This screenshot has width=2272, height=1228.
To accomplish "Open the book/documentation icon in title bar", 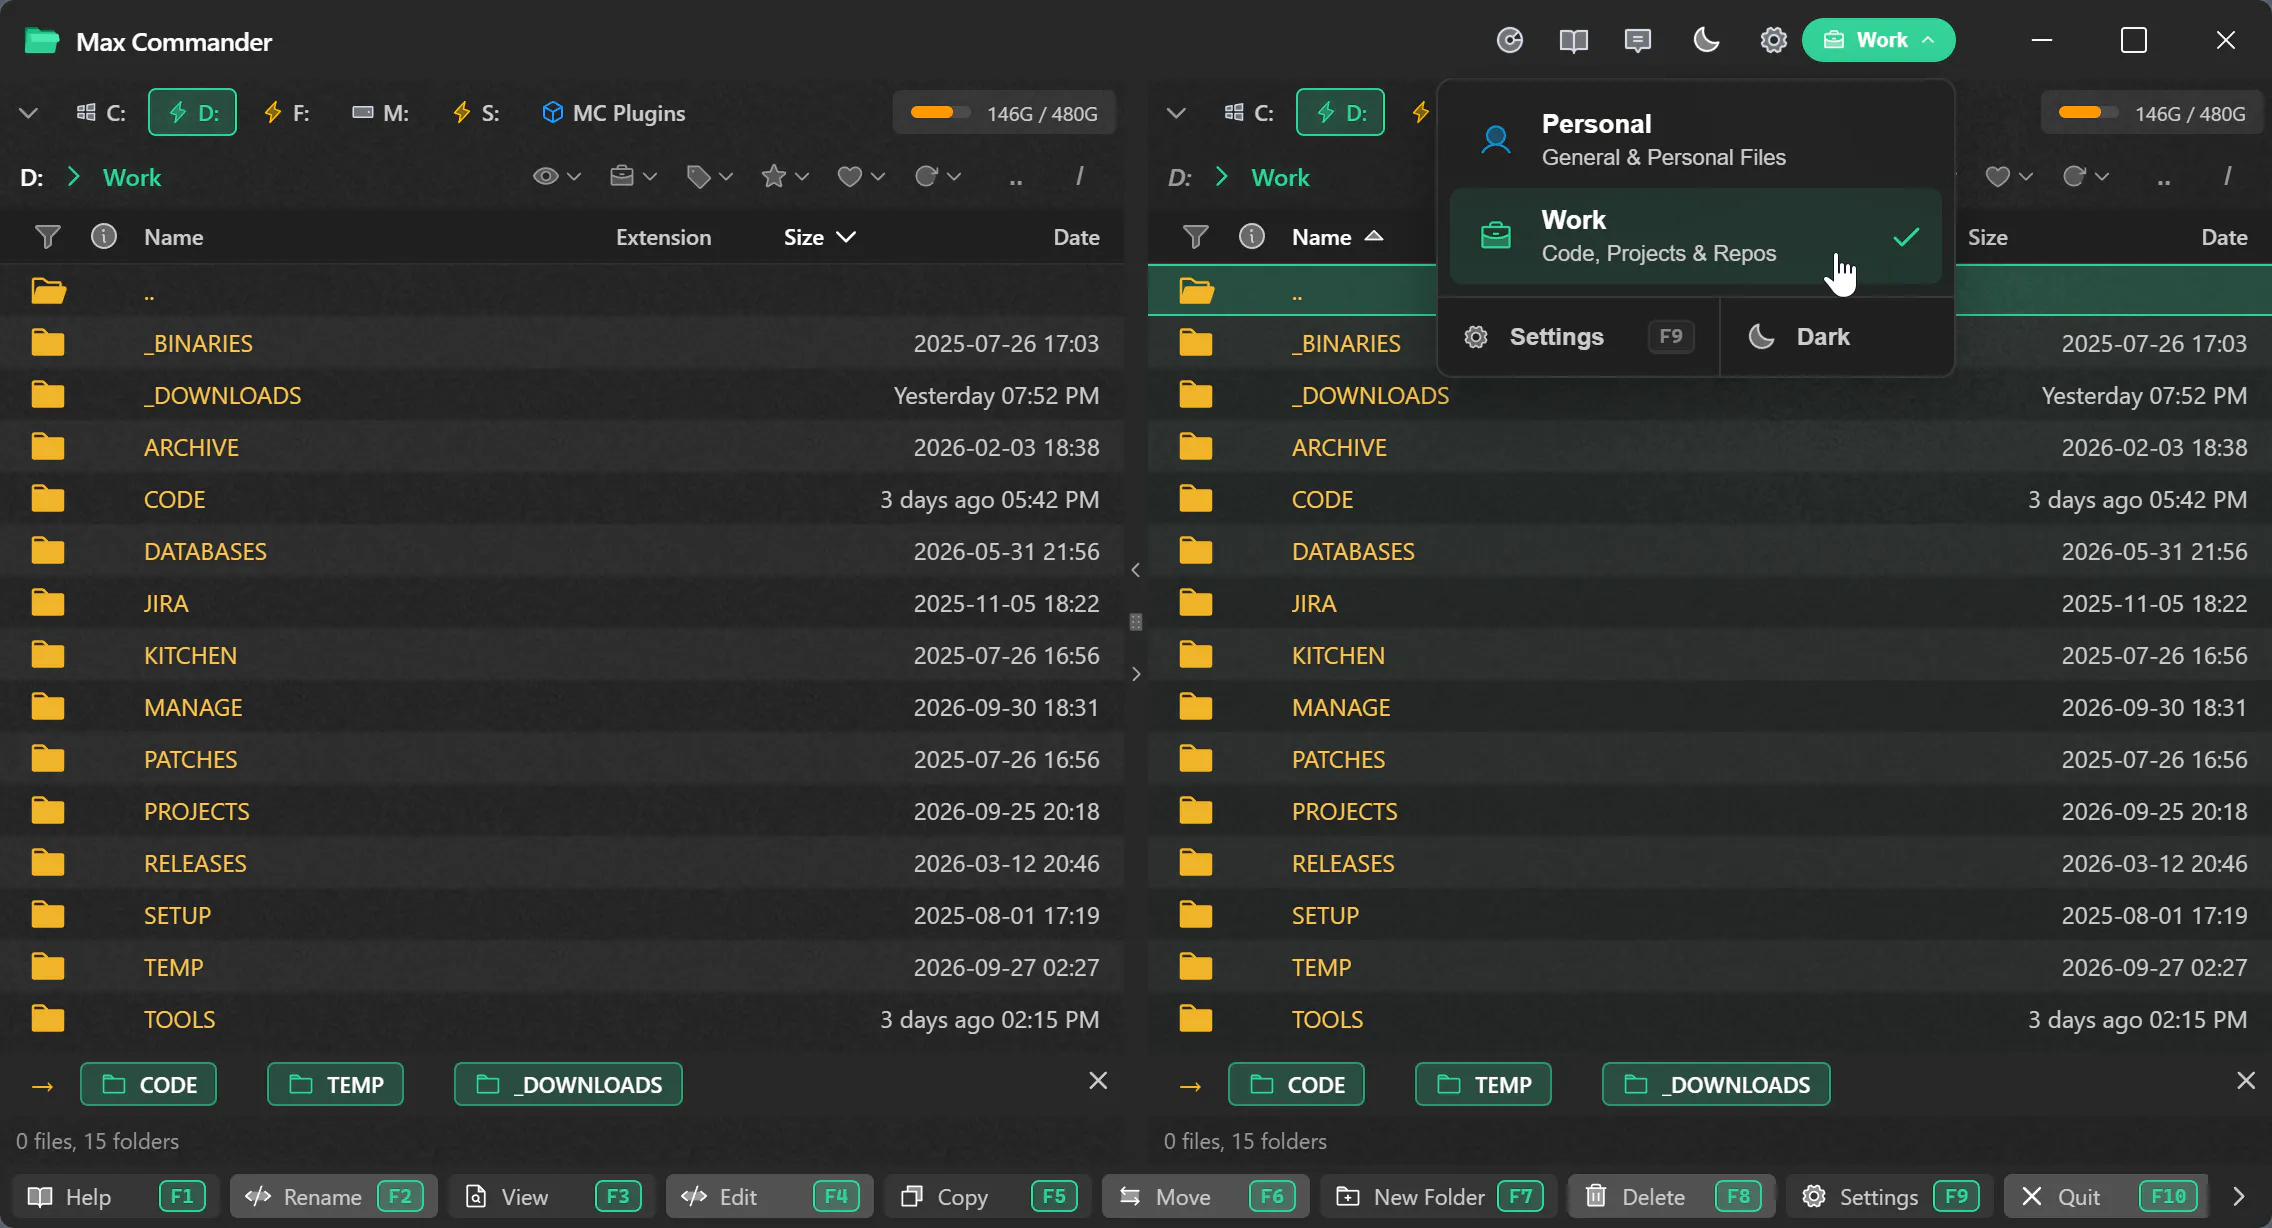I will coord(1574,41).
